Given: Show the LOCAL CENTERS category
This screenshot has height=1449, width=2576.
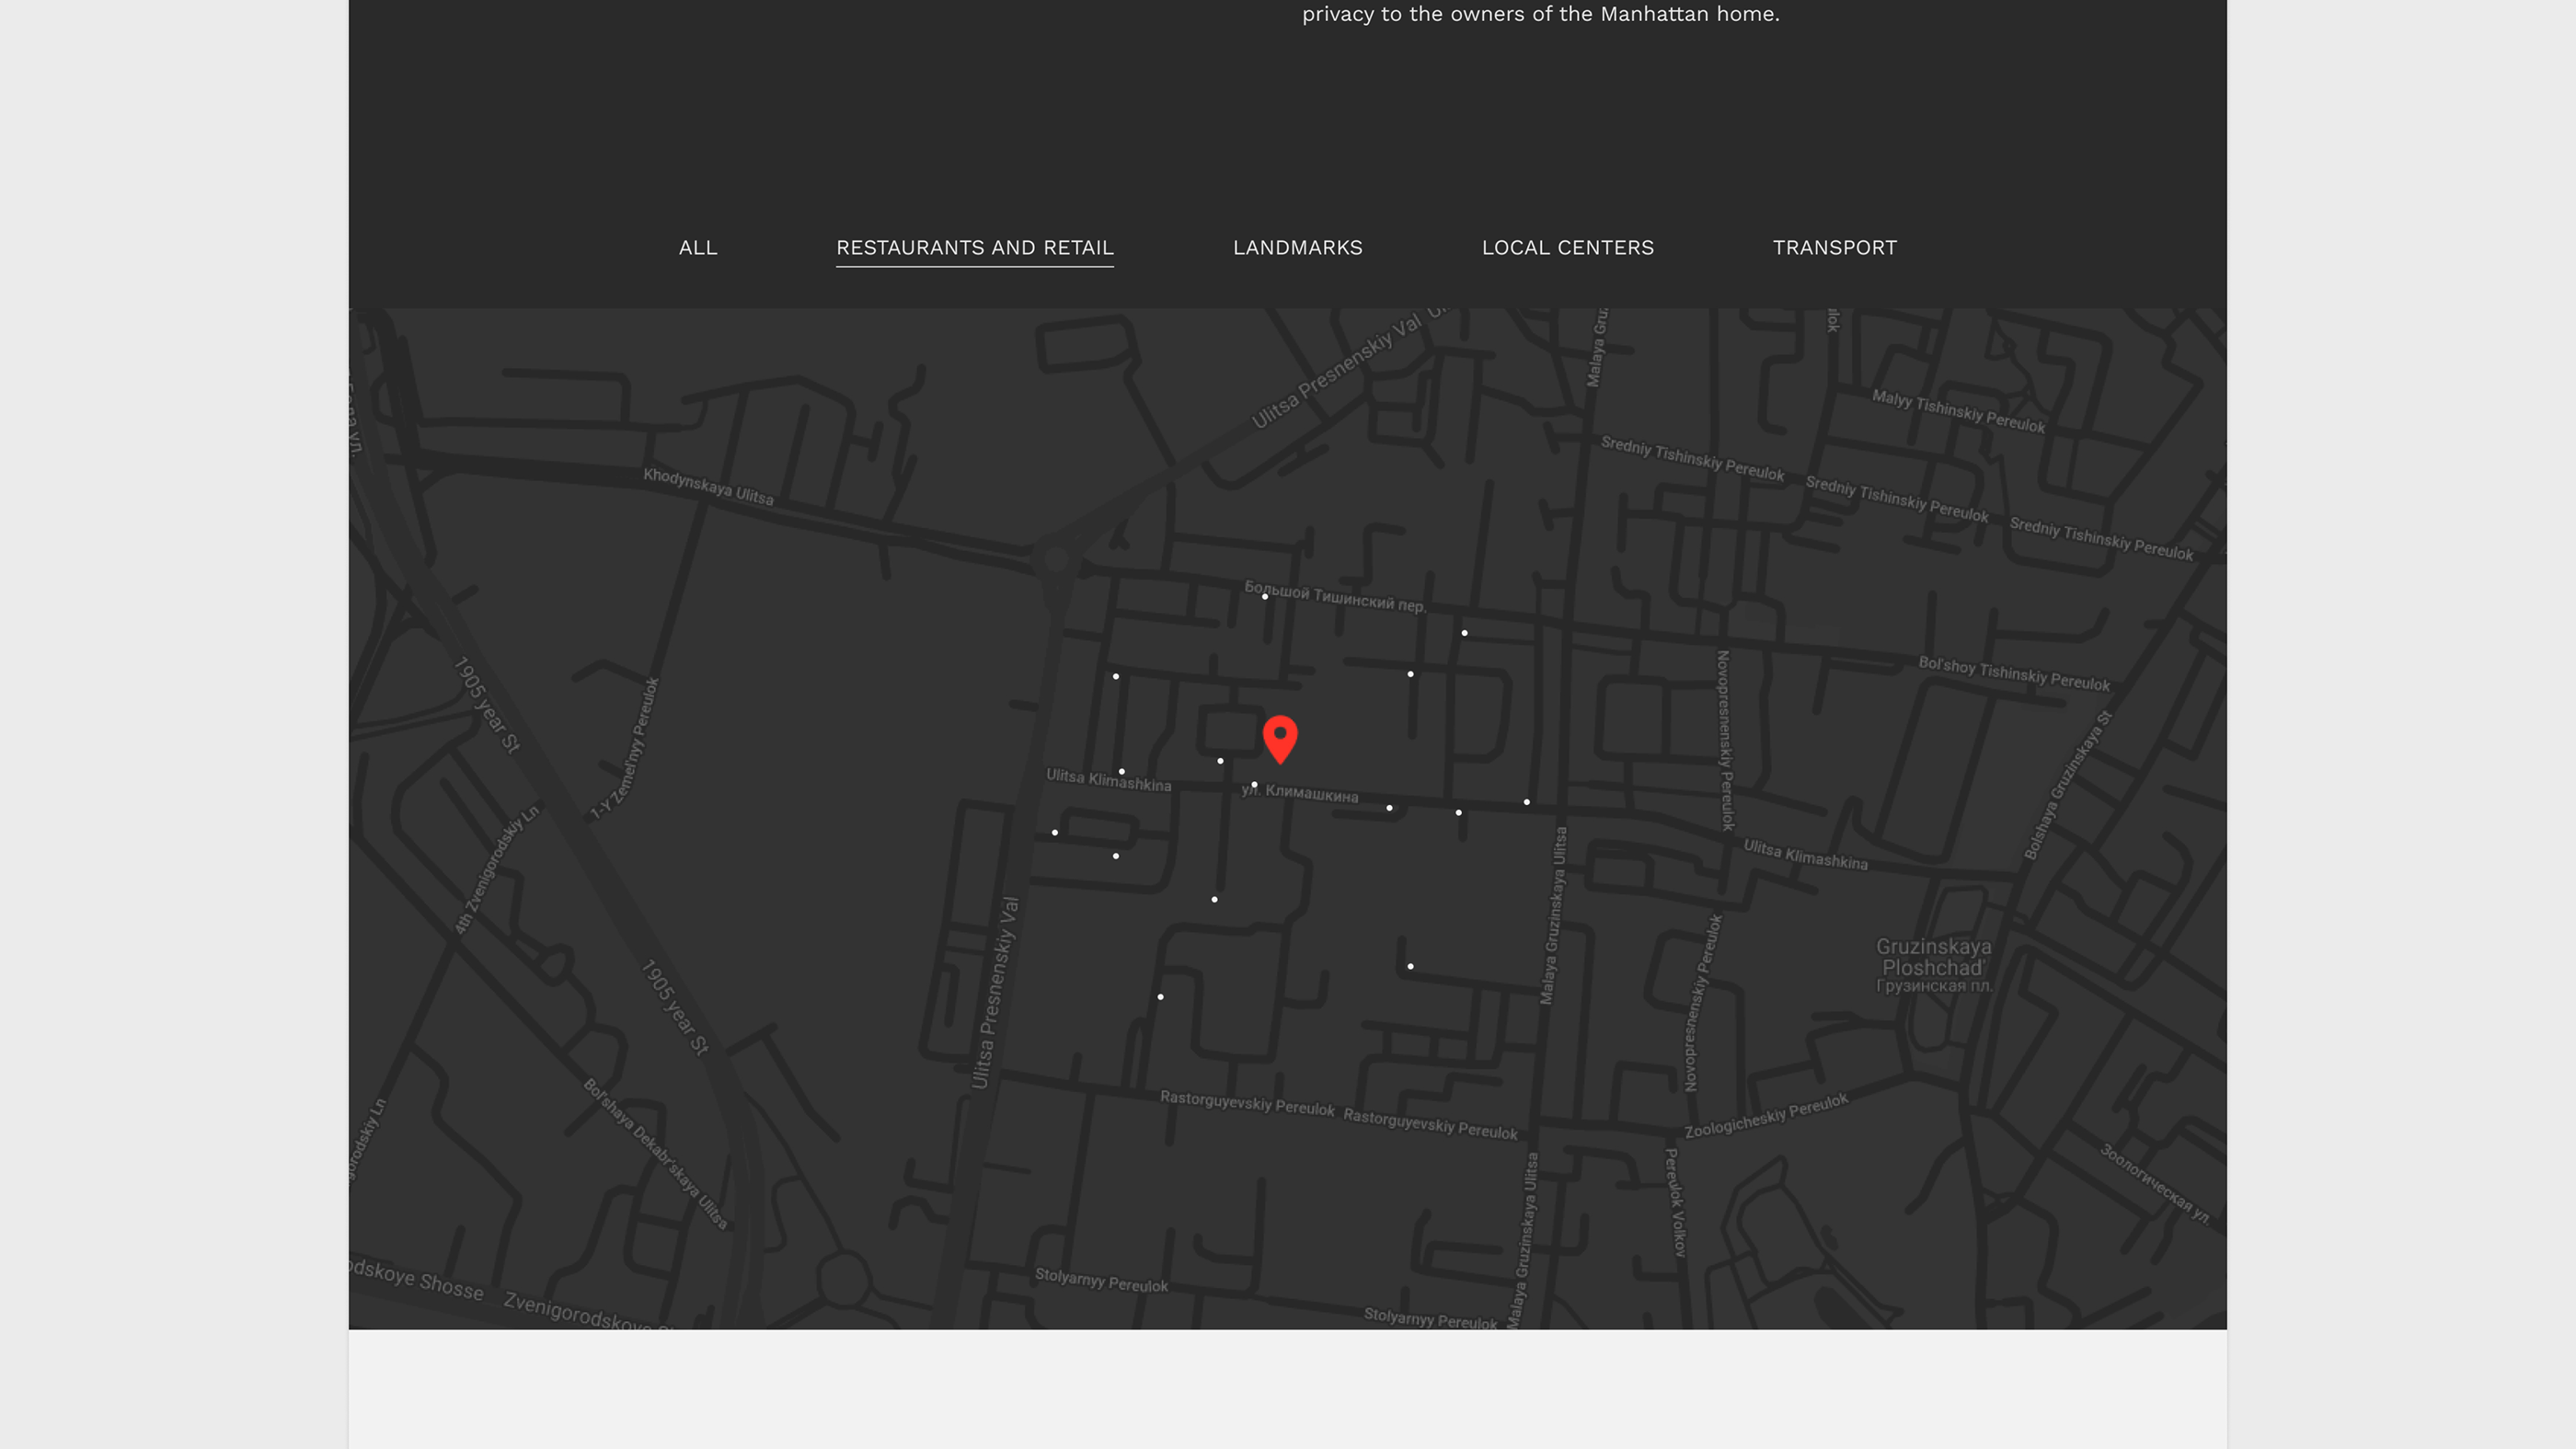Looking at the screenshot, I should pos(1567,248).
